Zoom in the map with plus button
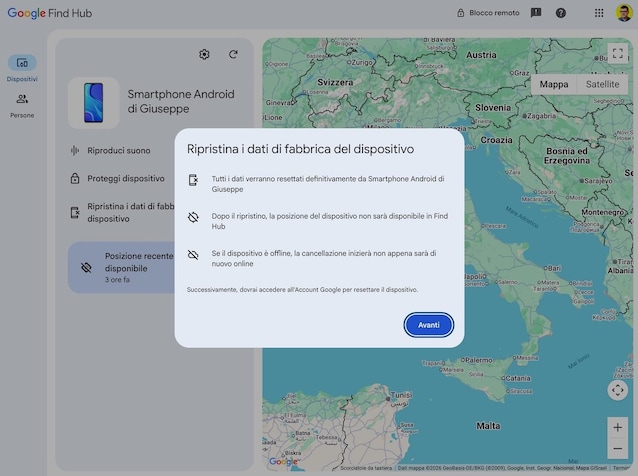 618,427
